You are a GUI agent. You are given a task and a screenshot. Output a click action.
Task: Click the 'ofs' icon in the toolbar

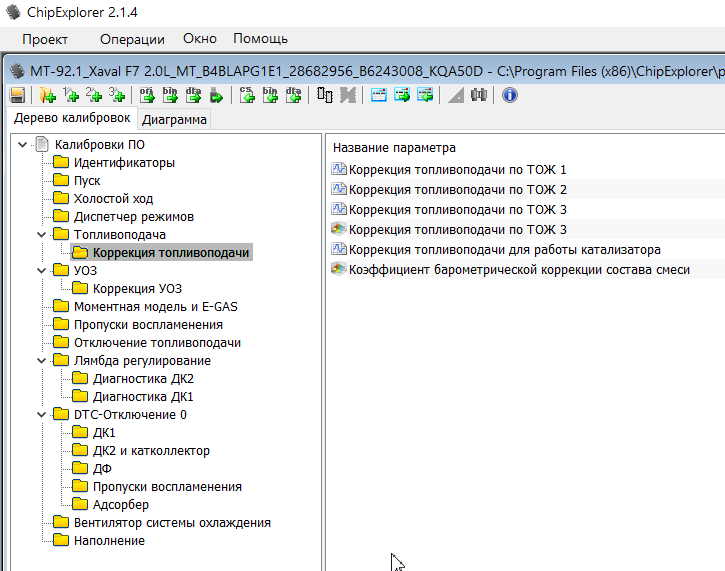tap(146, 95)
